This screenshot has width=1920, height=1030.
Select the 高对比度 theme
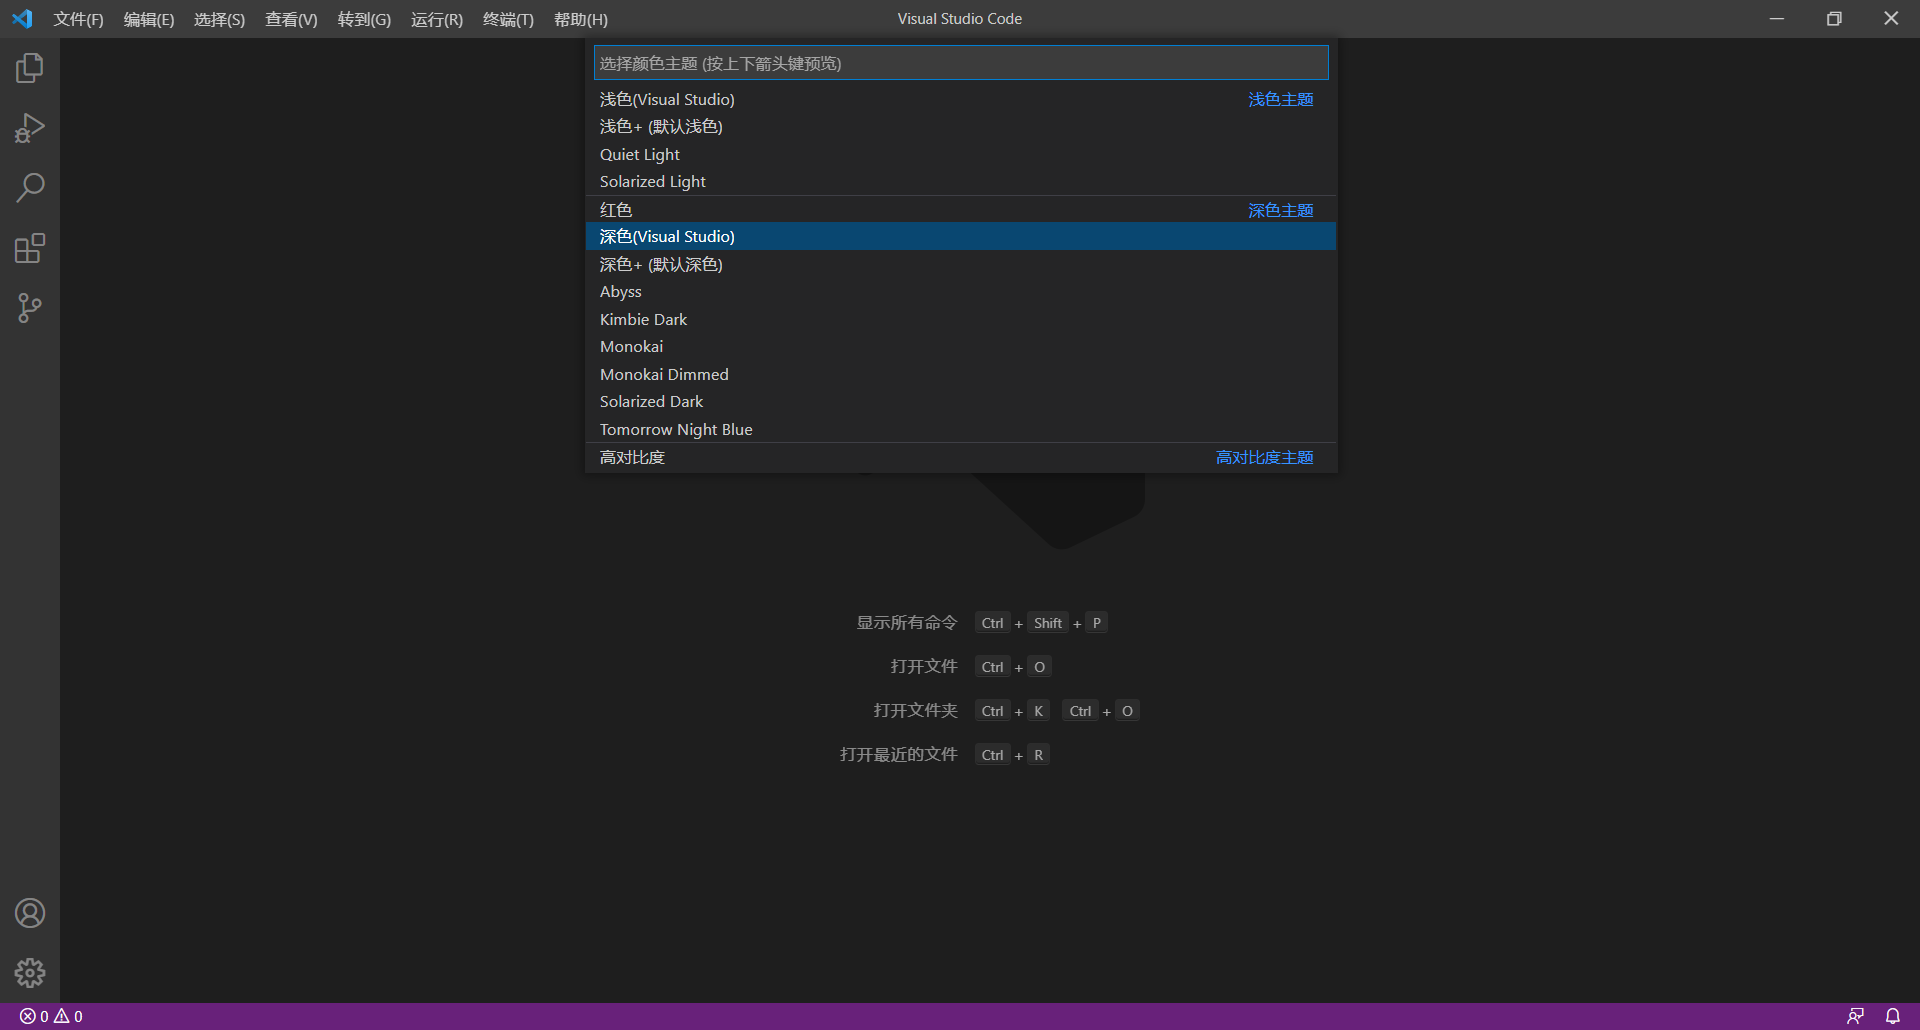coord(961,457)
